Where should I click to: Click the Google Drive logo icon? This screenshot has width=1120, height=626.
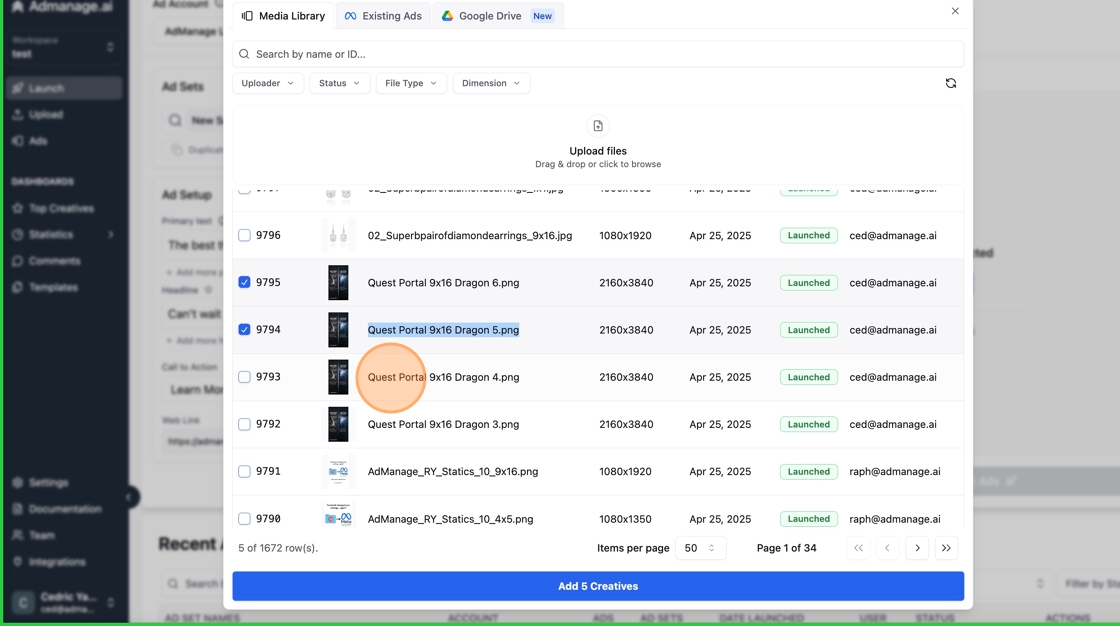[x=447, y=16]
